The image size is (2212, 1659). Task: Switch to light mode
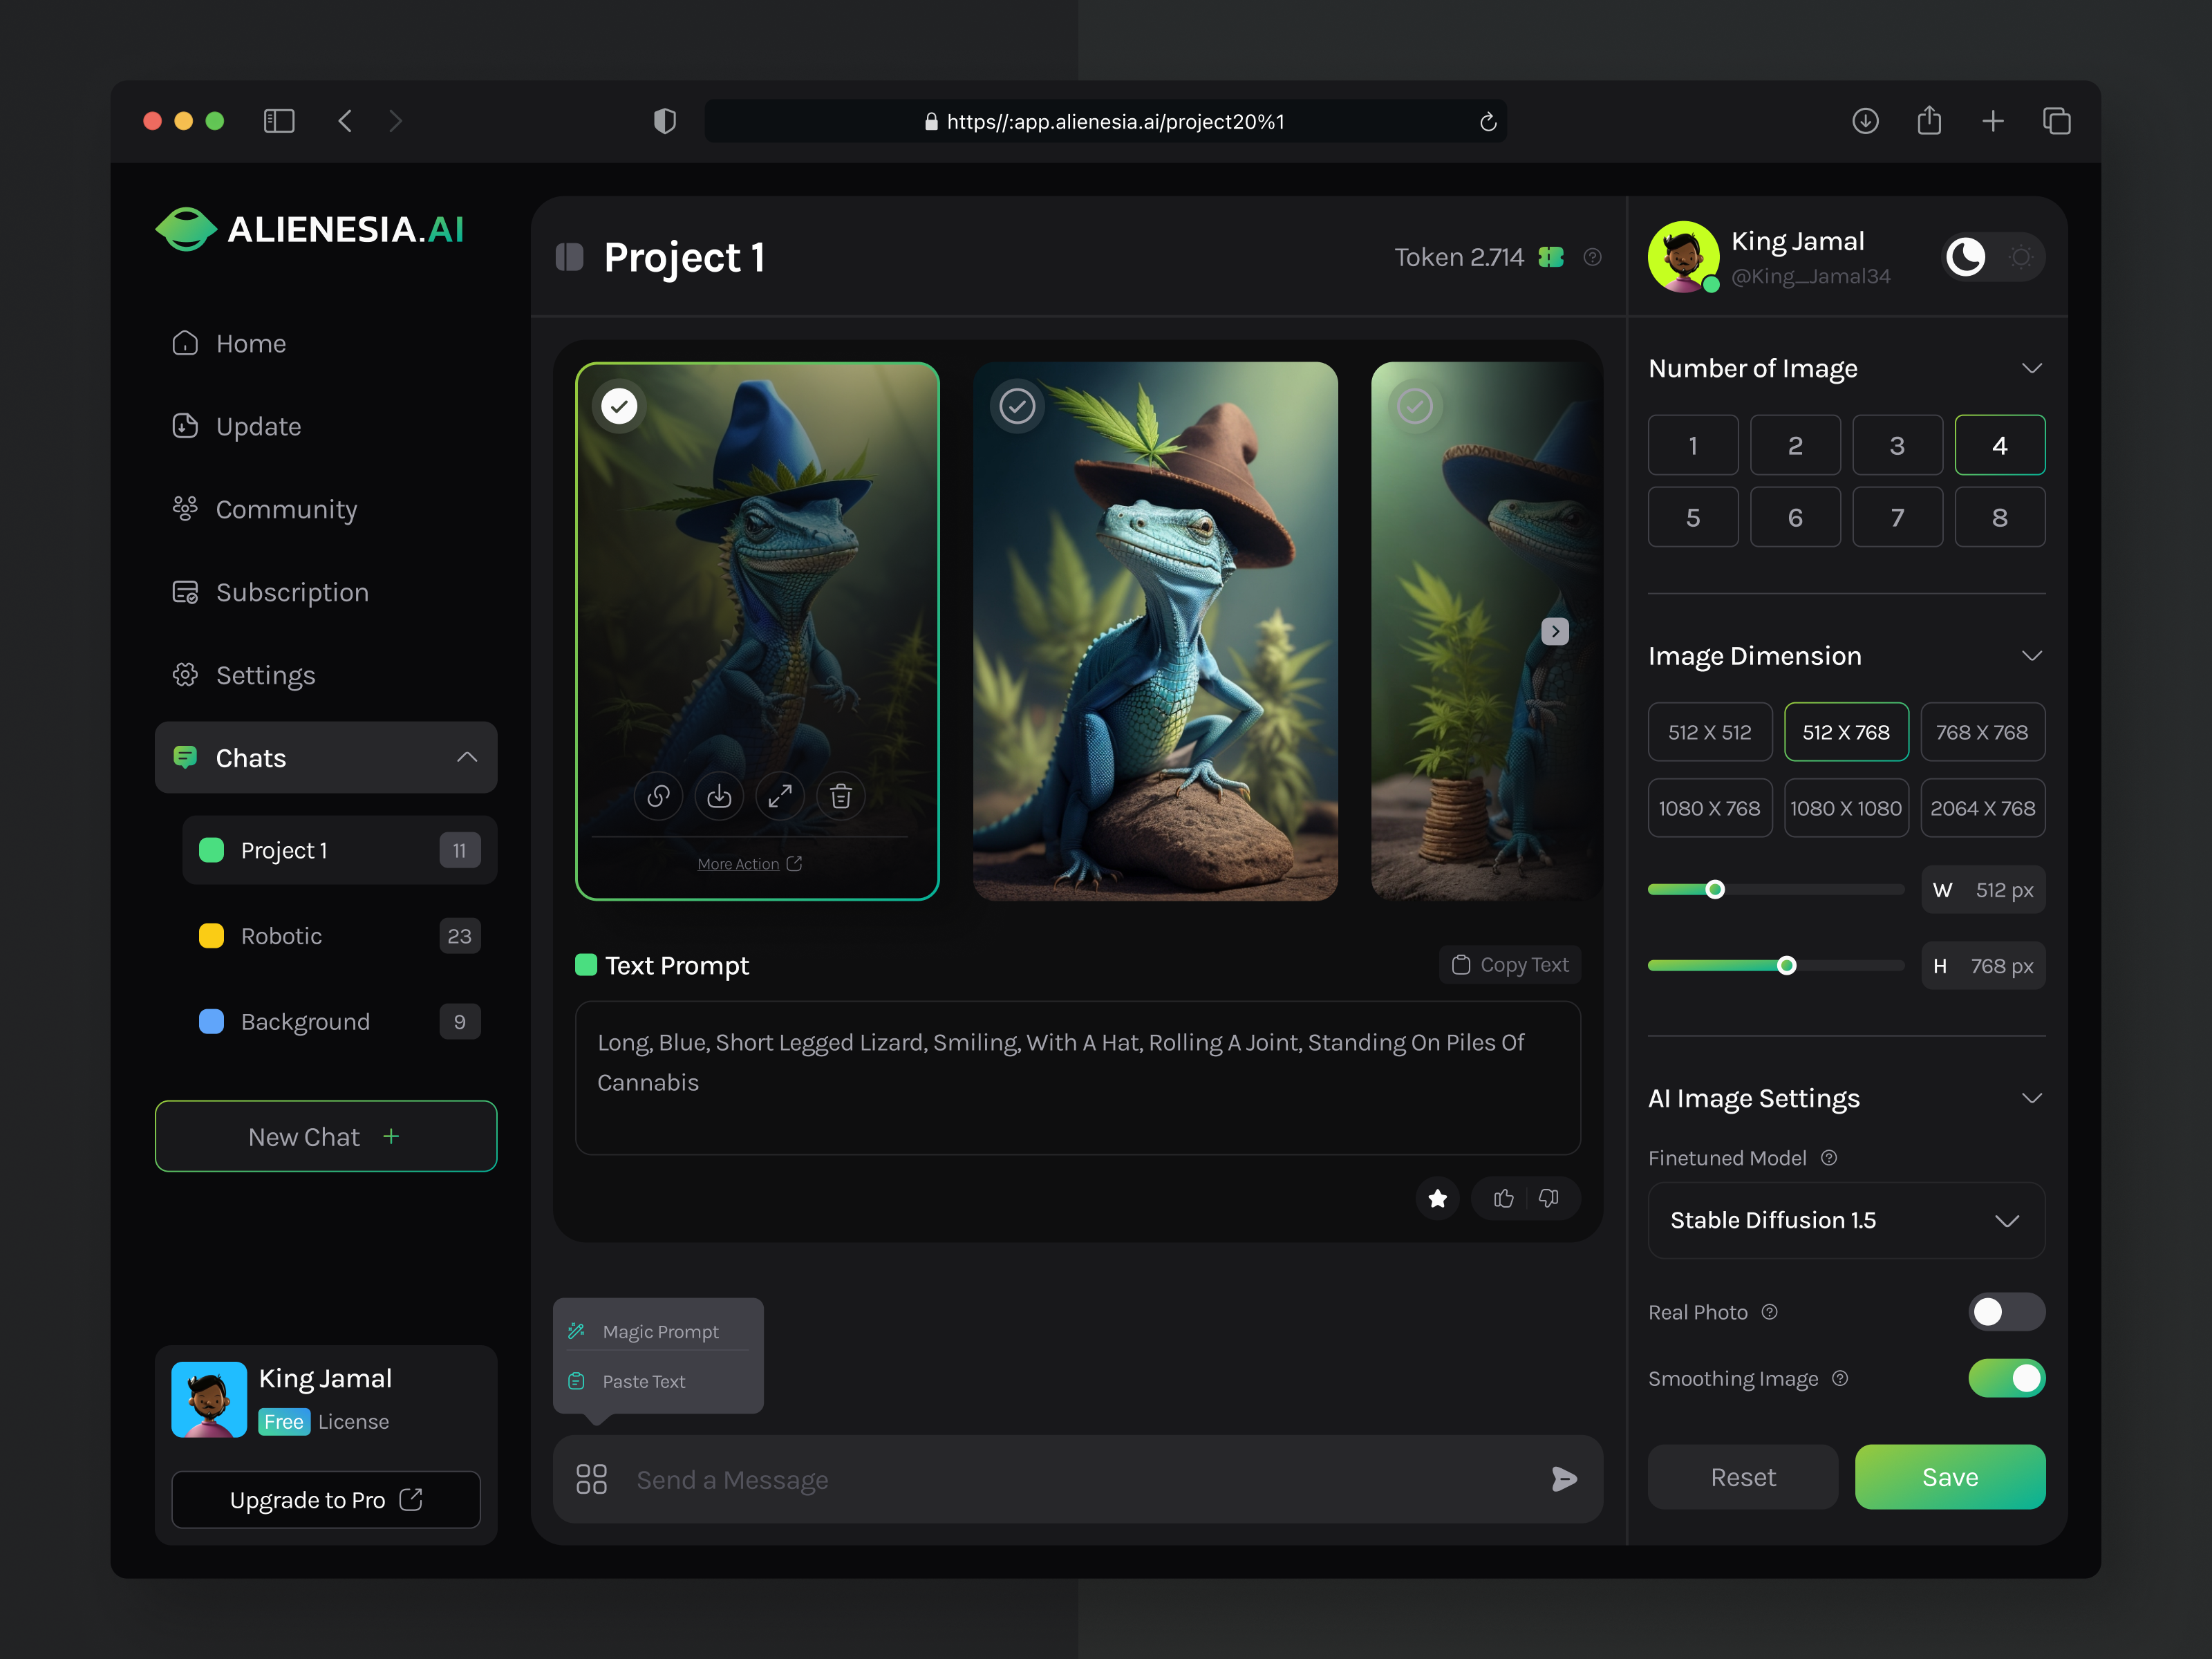2021,257
